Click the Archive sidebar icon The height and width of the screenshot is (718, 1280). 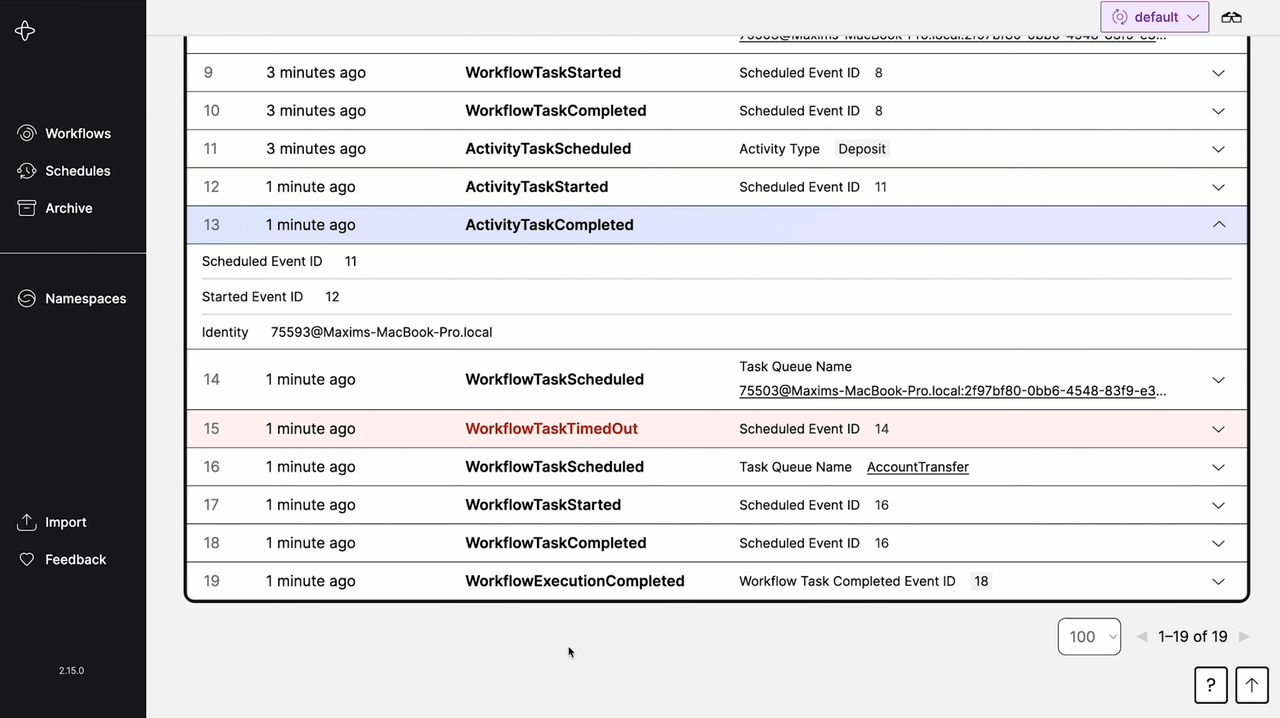click(x=27, y=208)
